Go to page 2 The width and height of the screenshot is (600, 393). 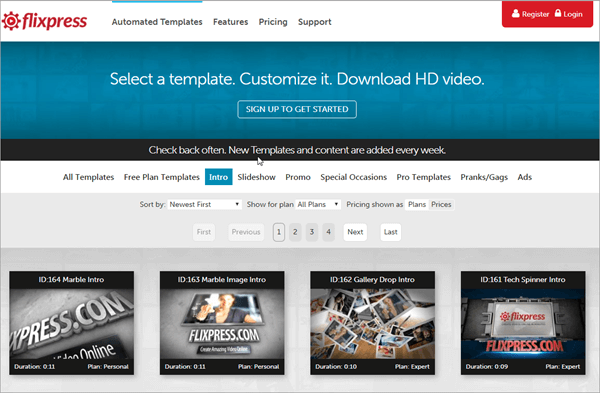(x=295, y=232)
